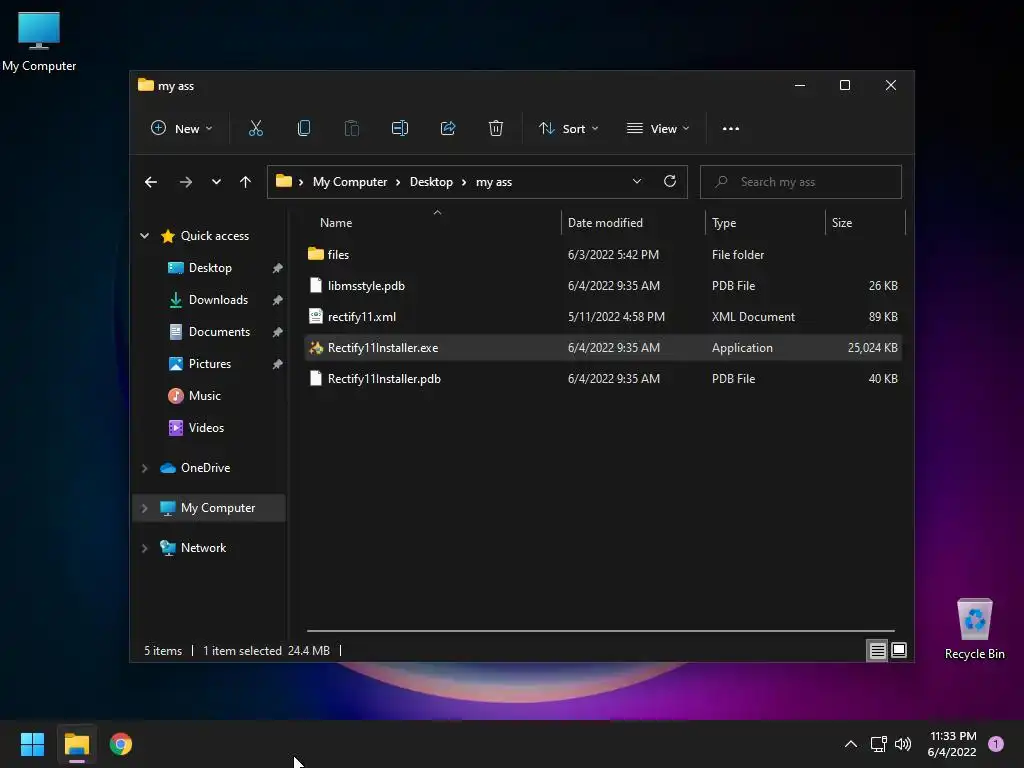This screenshot has width=1024, height=768.
Task: Click the 'my ass' breadcrumb segment
Action: click(x=494, y=182)
